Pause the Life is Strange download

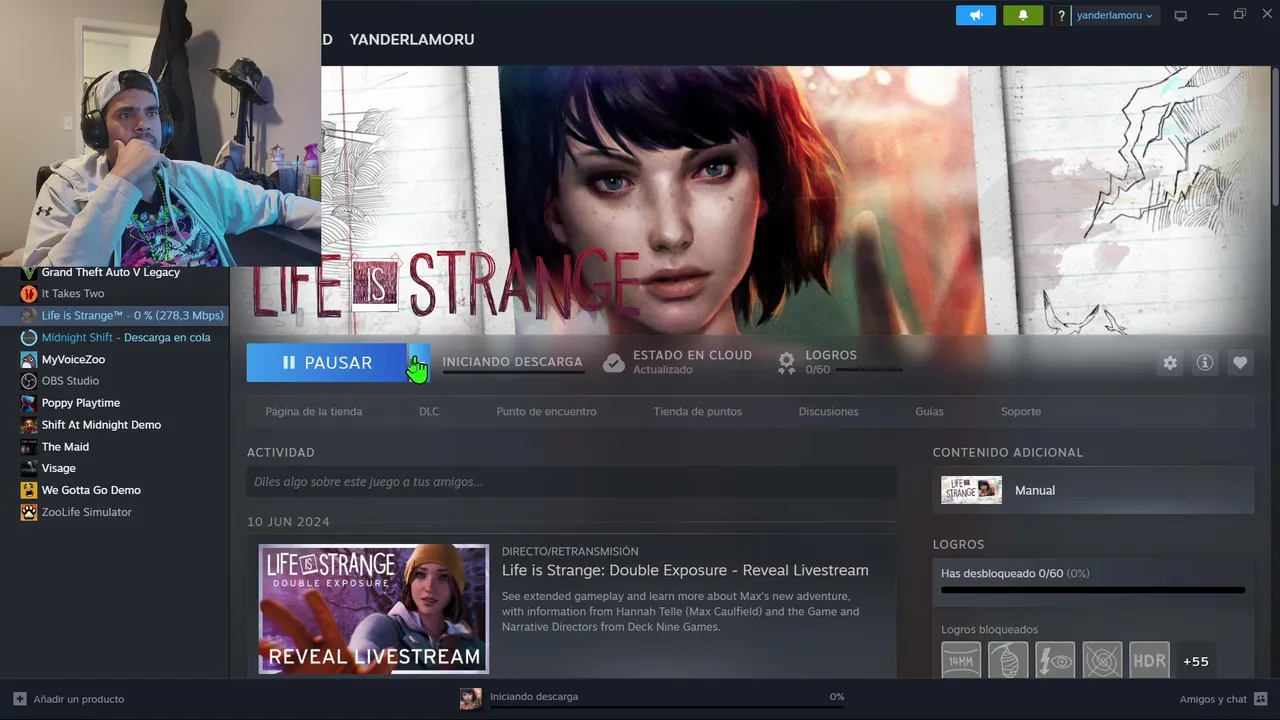click(x=327, y=363)
